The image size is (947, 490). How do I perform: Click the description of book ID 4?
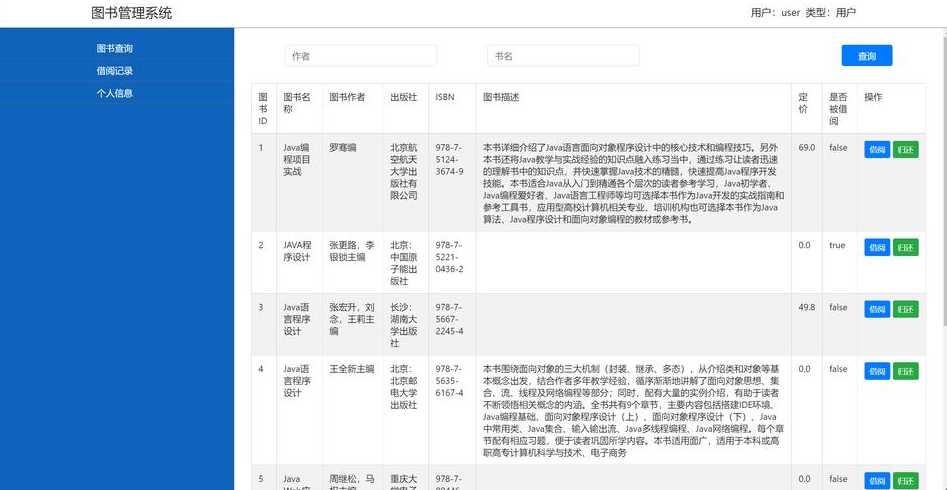[x=633, y=410]
